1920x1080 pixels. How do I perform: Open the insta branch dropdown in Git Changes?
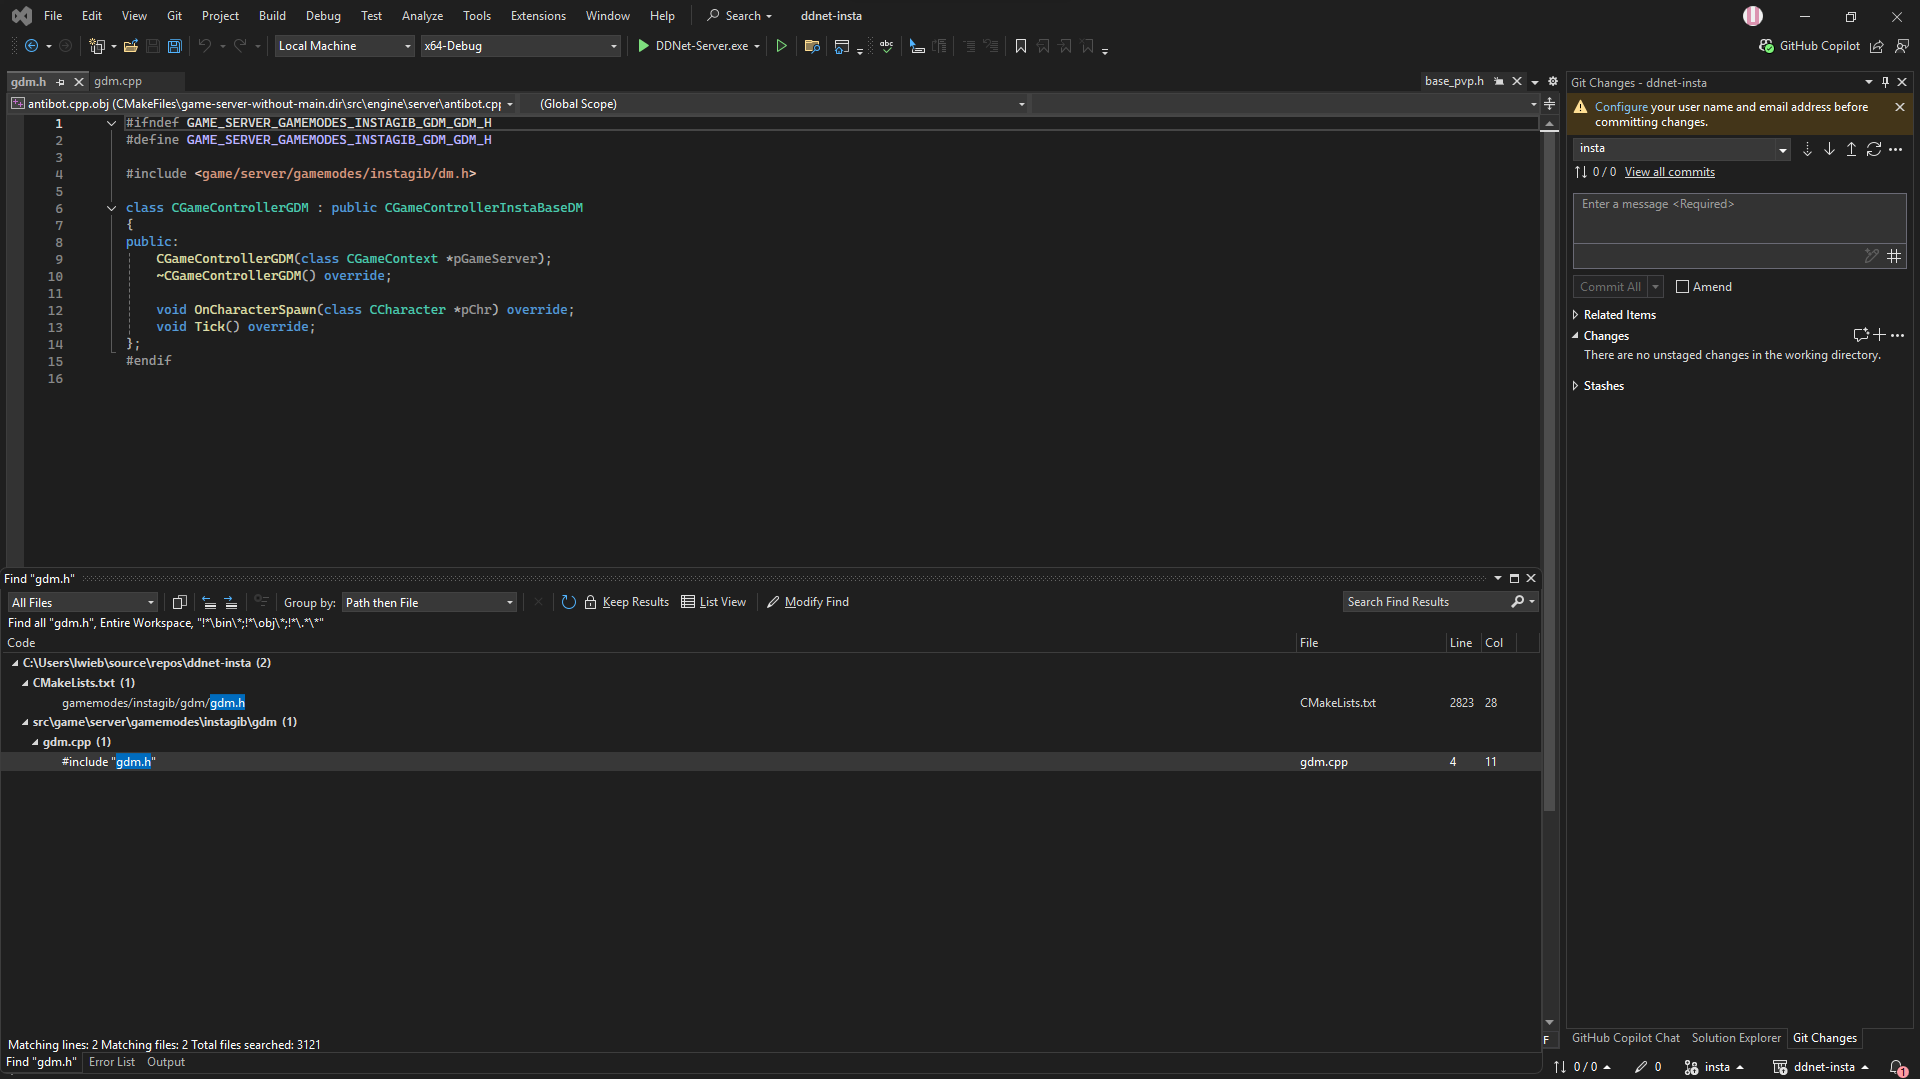[x=1683, y=149]
